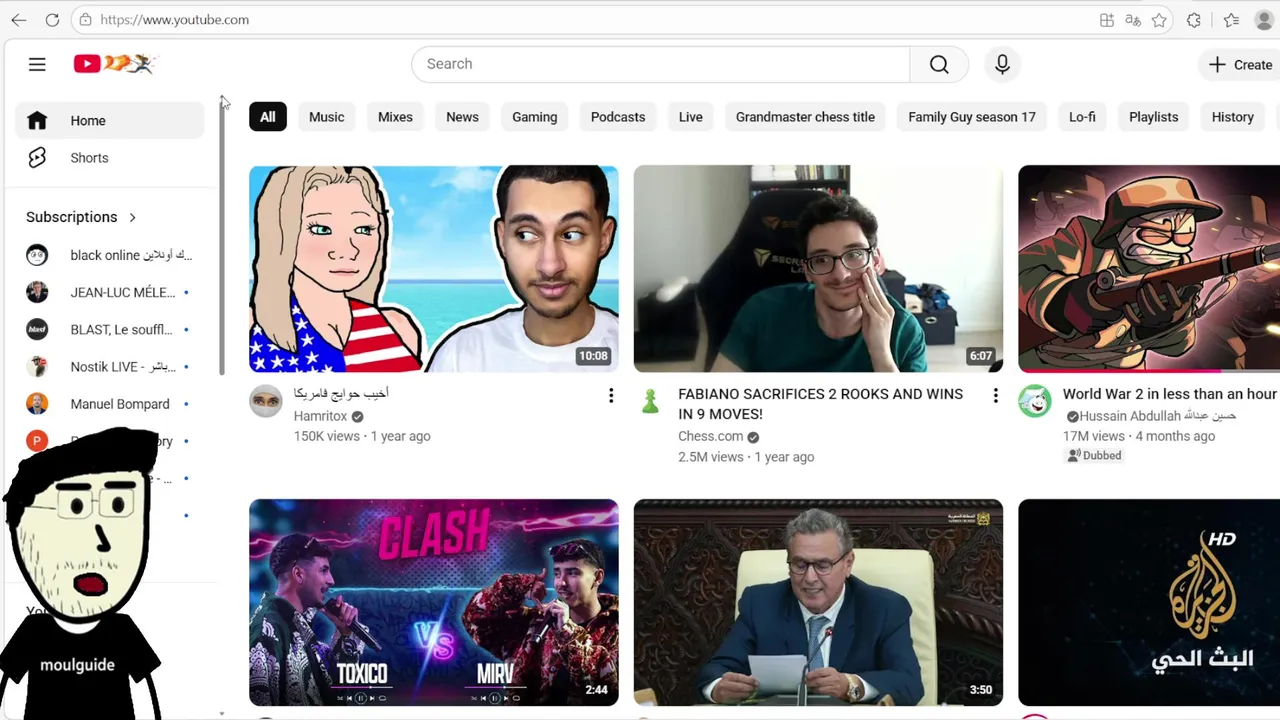Open more options for Hamritox video
Screen dimensions: 1280x720
click(611, 396)
